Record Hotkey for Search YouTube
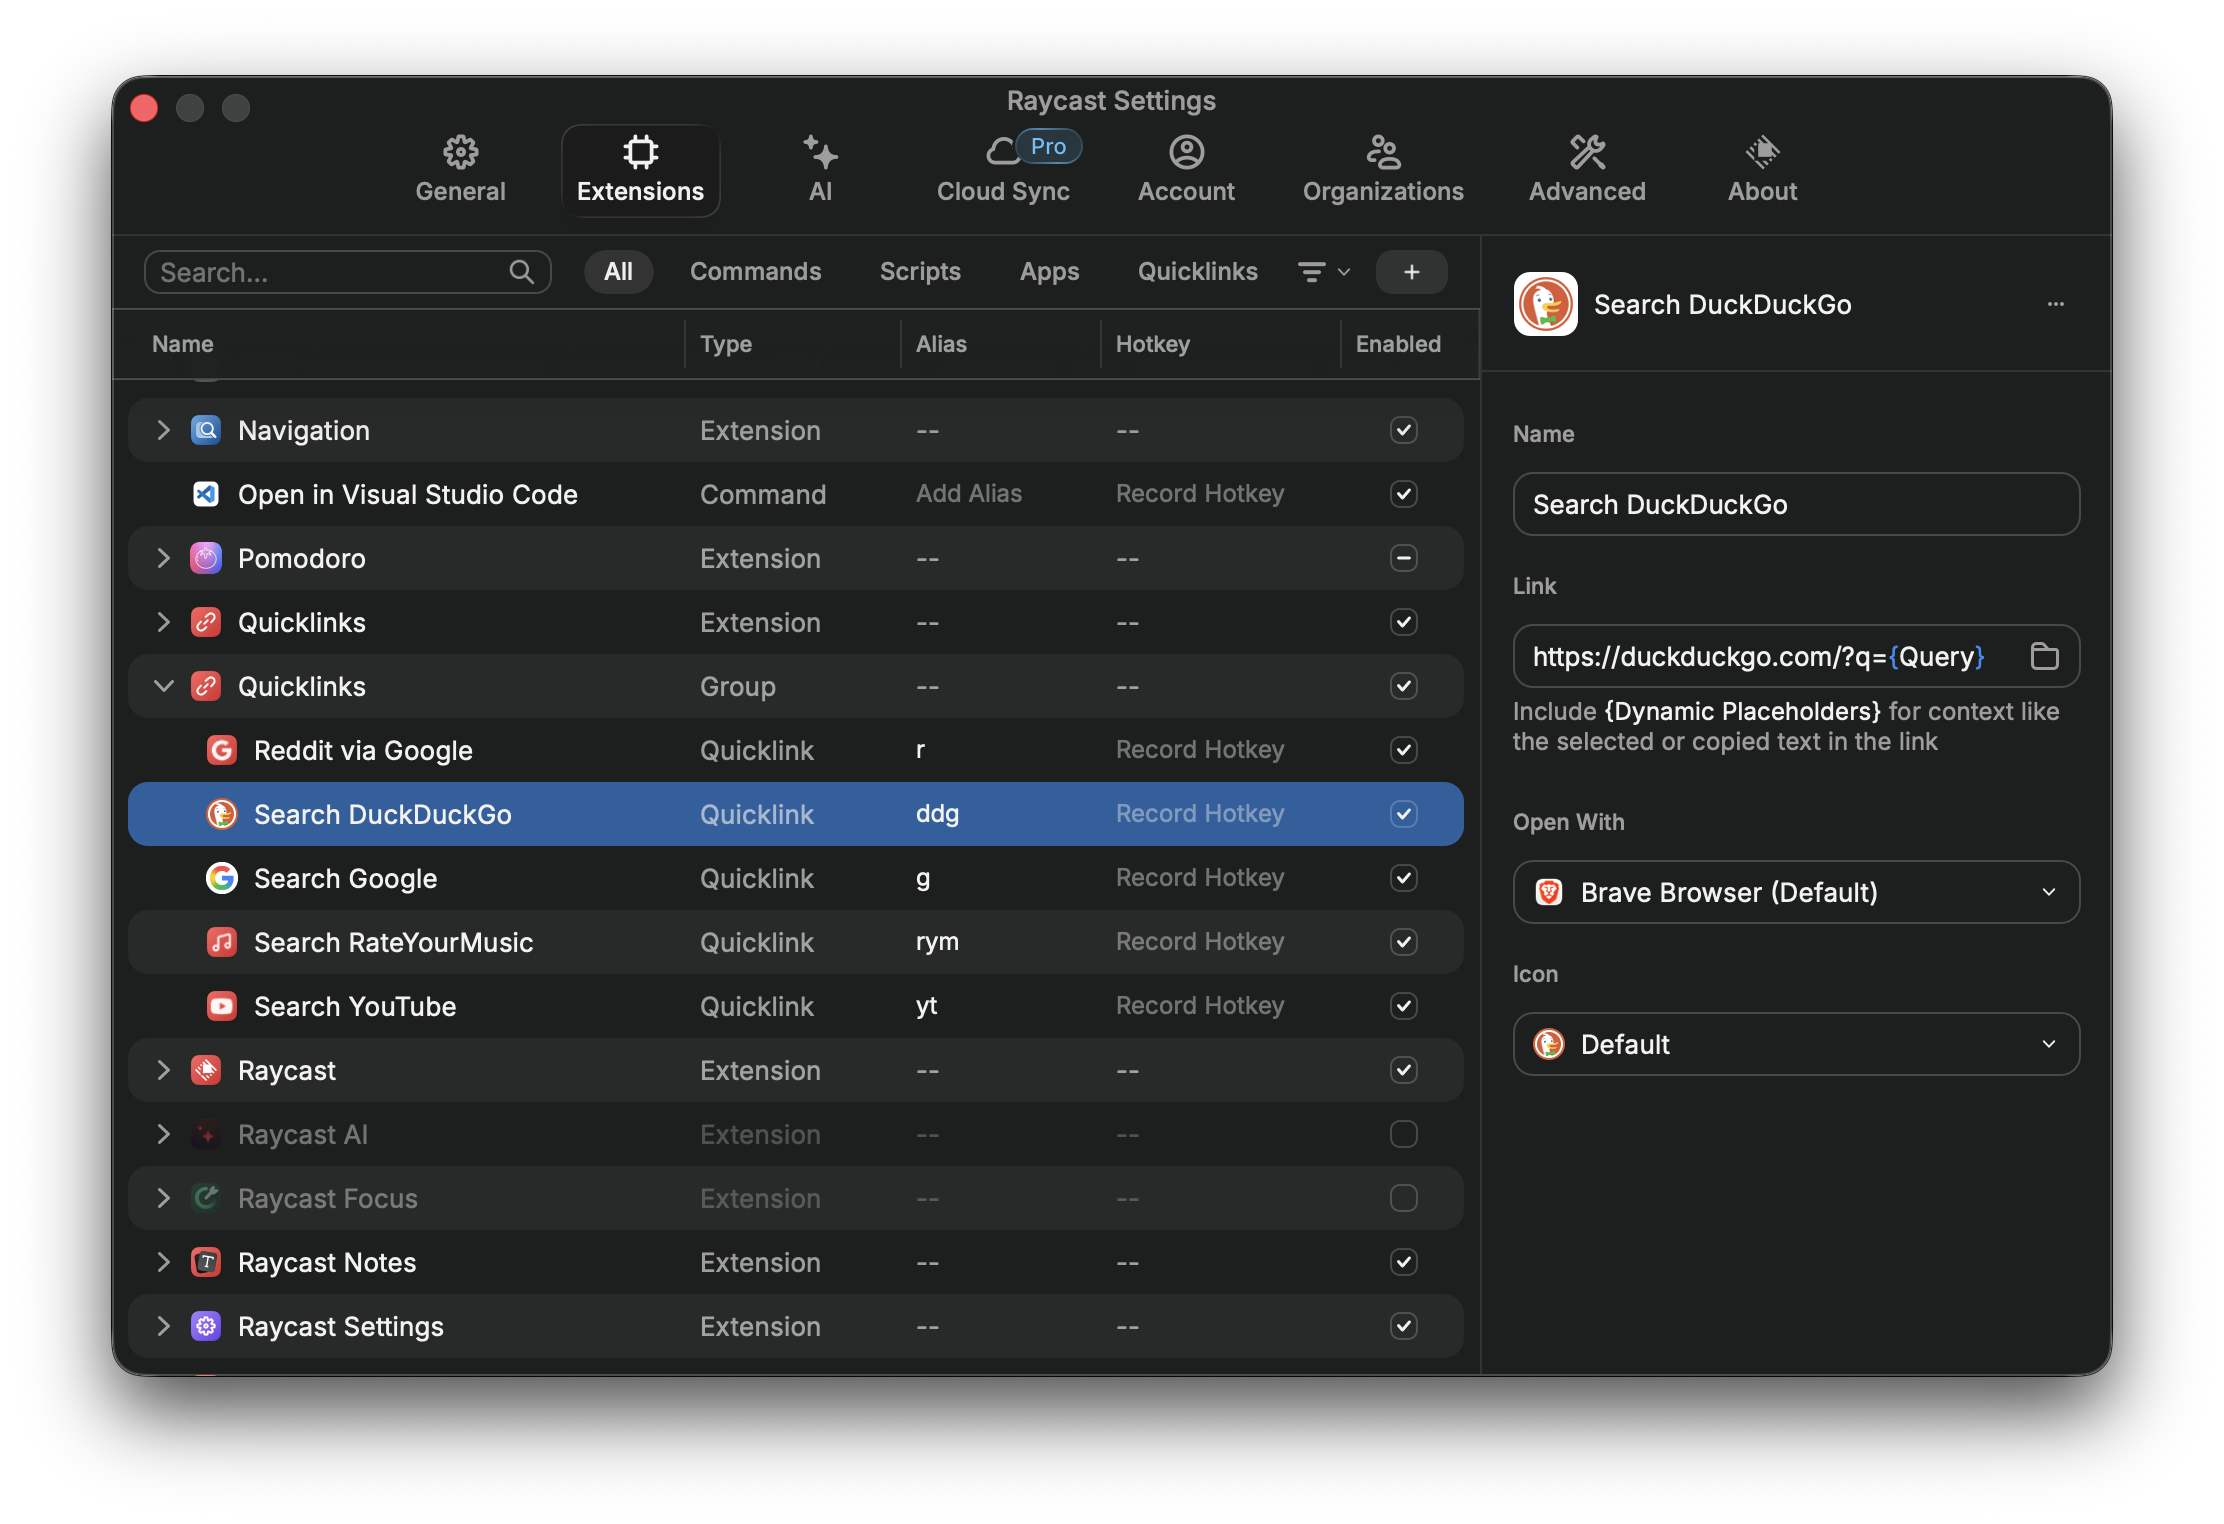 1200,1006
